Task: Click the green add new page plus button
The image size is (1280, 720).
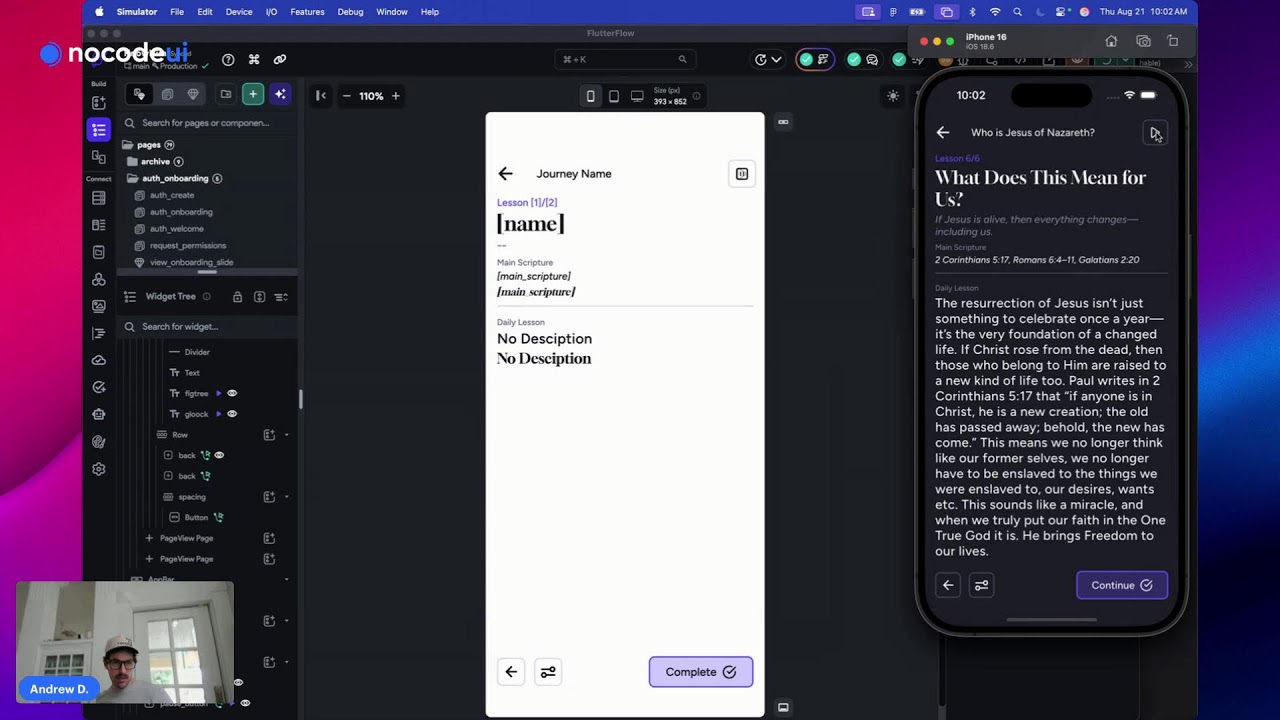Action: pyautogui.click(x=253, y=94)
